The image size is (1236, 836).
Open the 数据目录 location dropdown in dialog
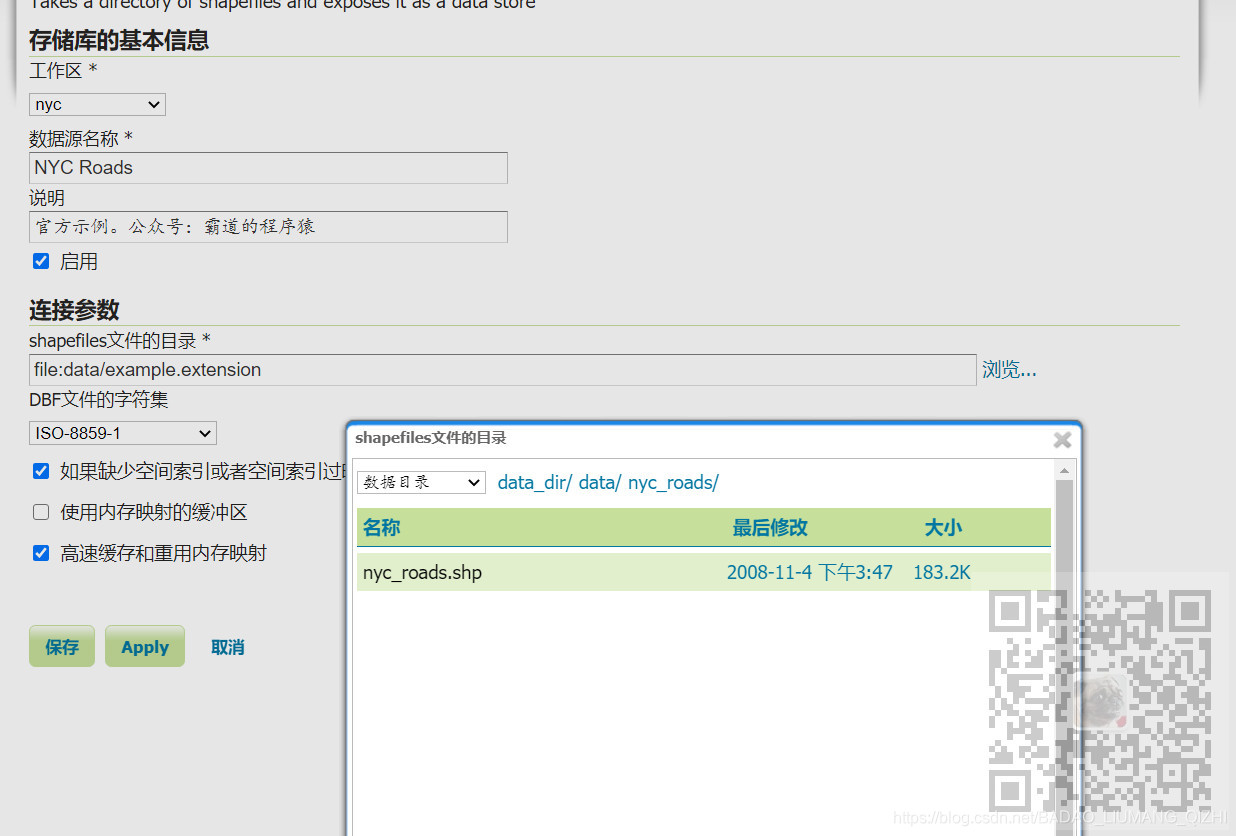coord(421,482)
